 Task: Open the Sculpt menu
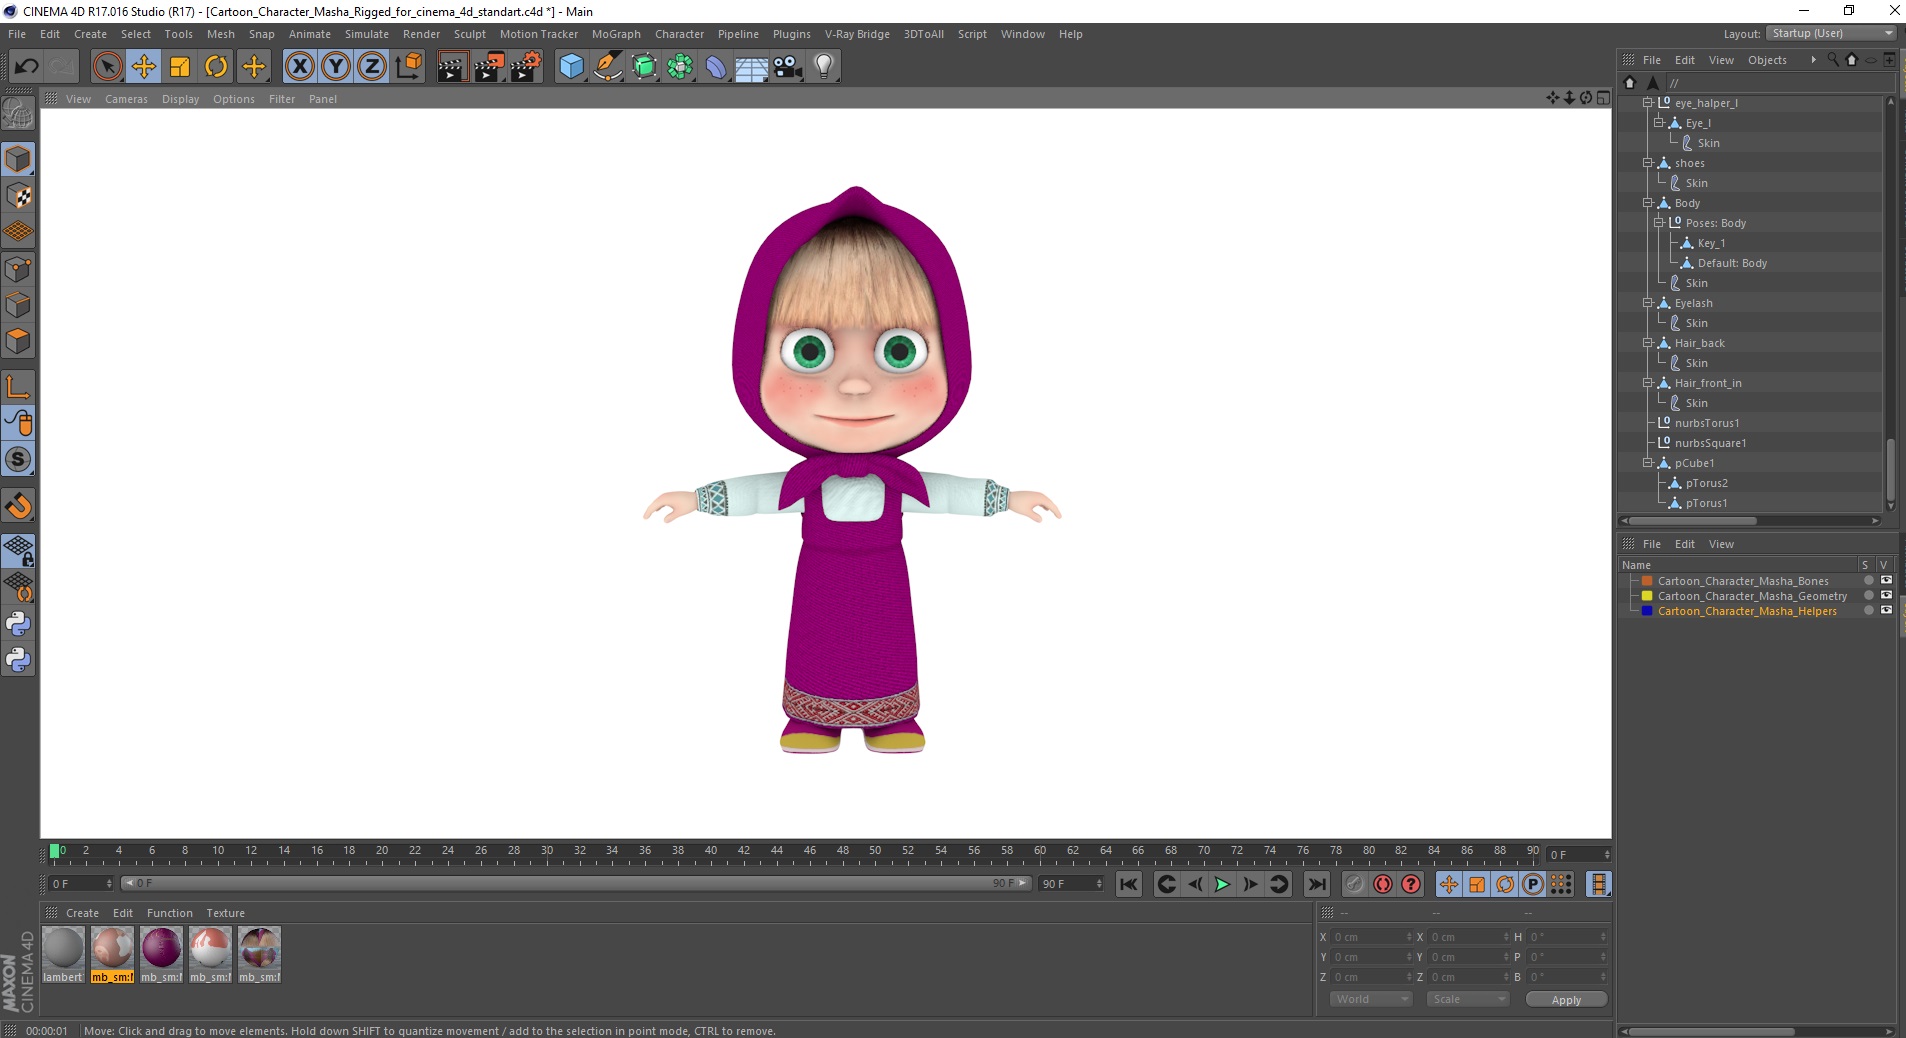click(469, 34)
